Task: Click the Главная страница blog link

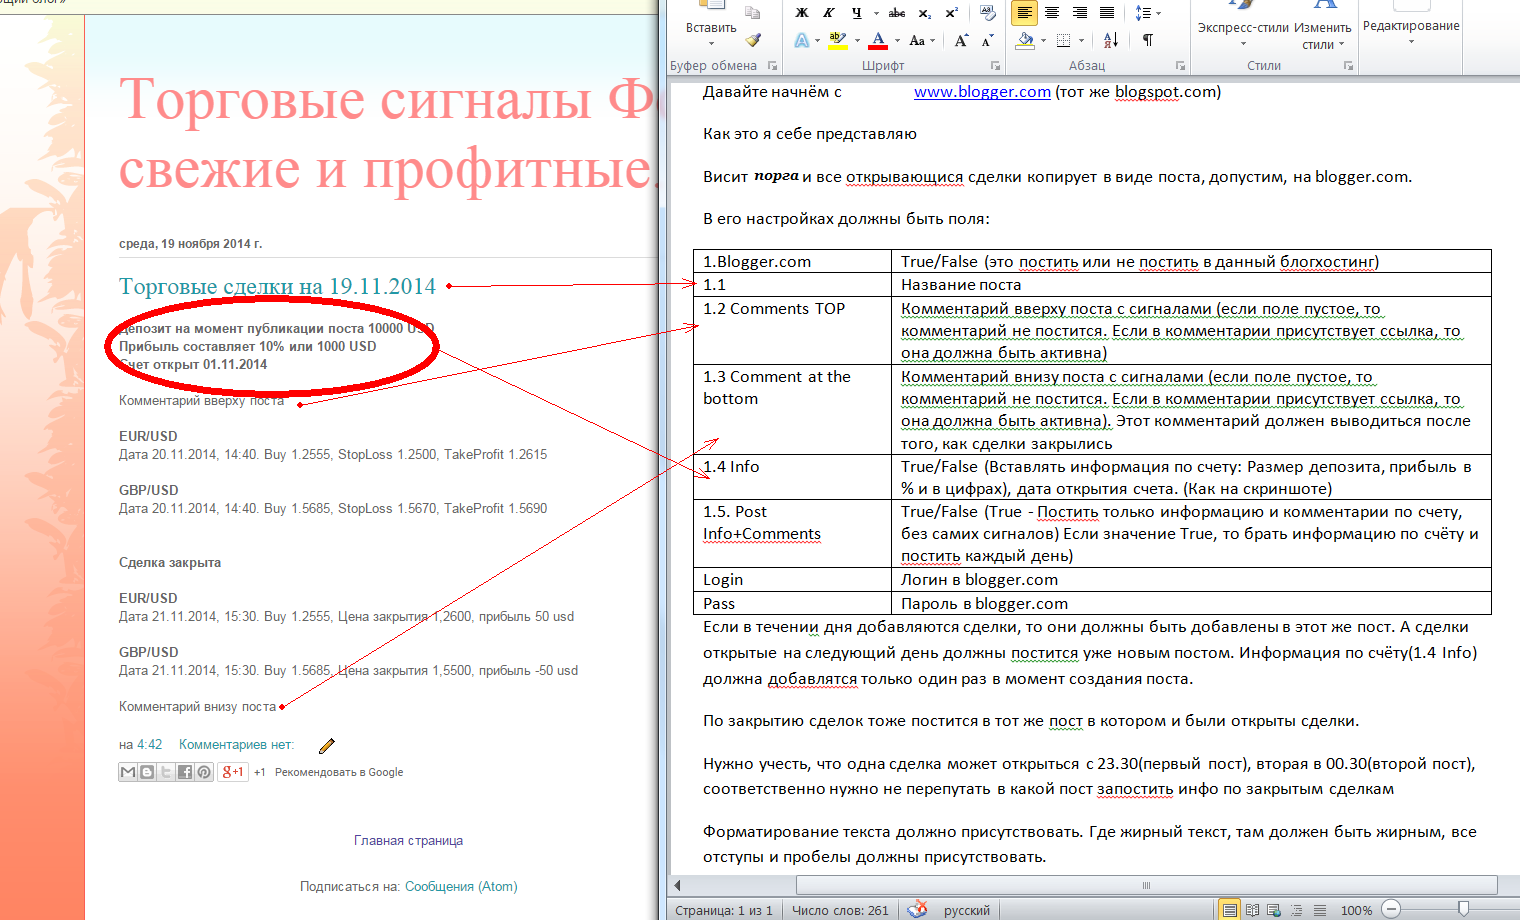Action: [408, 840]
